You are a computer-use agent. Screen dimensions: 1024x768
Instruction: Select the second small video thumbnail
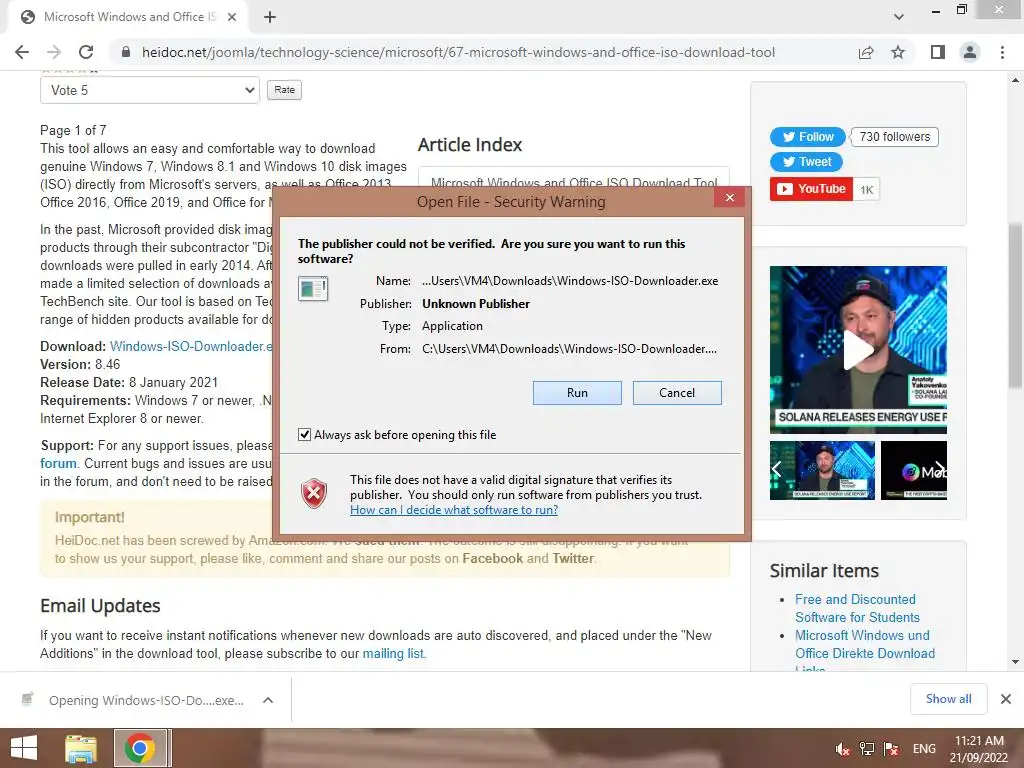pos(914,470)
